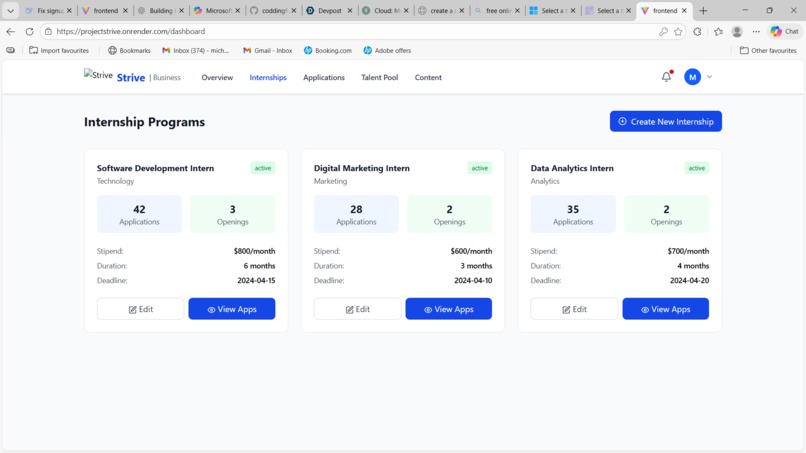The height and width of the screenshot is (453, 806).
Task: Click the 3 Openings stat box
Action: click(233, 214)
